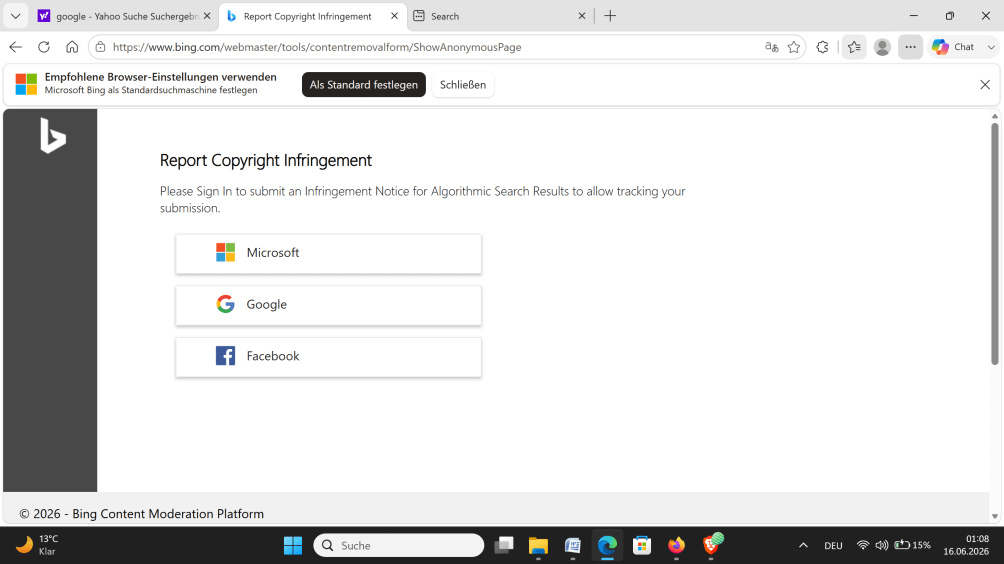
Task: Open Copilot Chat button
Action: click(953, 47)
